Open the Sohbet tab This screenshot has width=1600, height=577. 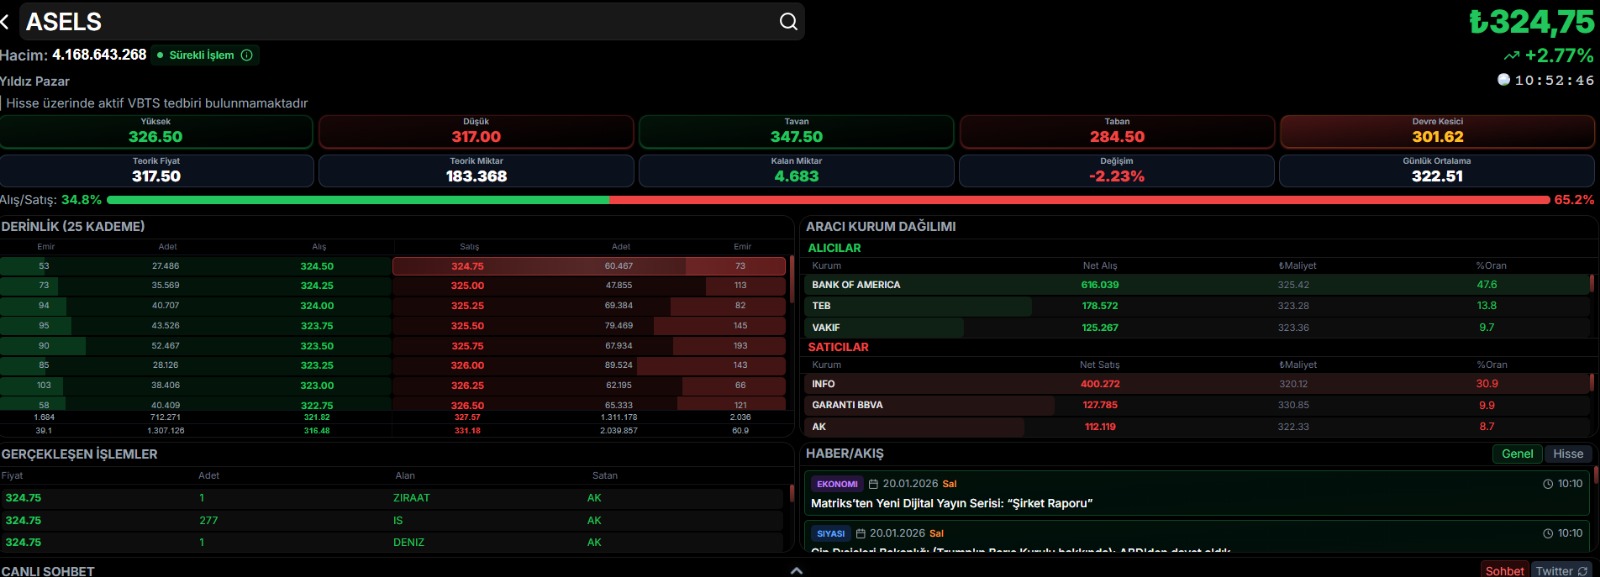(x=1504, y=571)
